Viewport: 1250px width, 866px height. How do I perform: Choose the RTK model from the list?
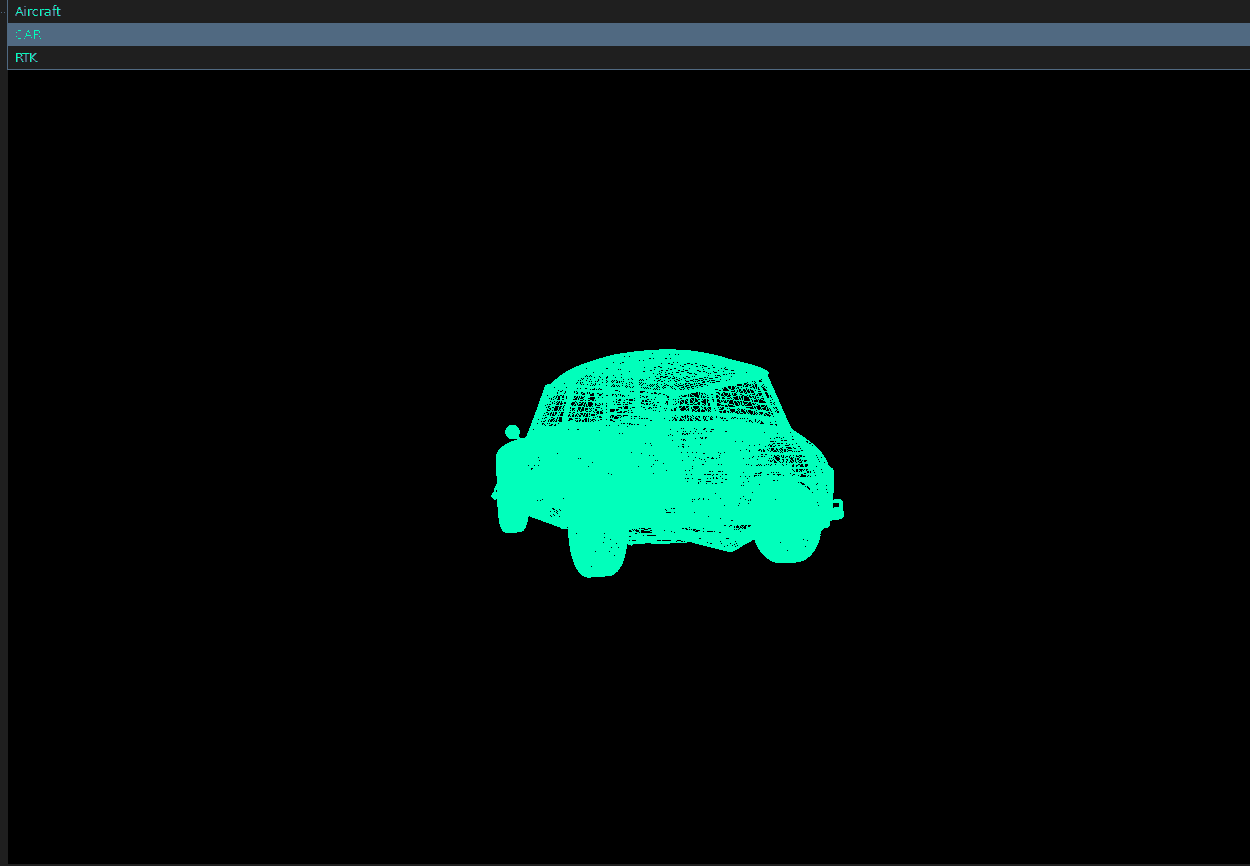[26, 58]
